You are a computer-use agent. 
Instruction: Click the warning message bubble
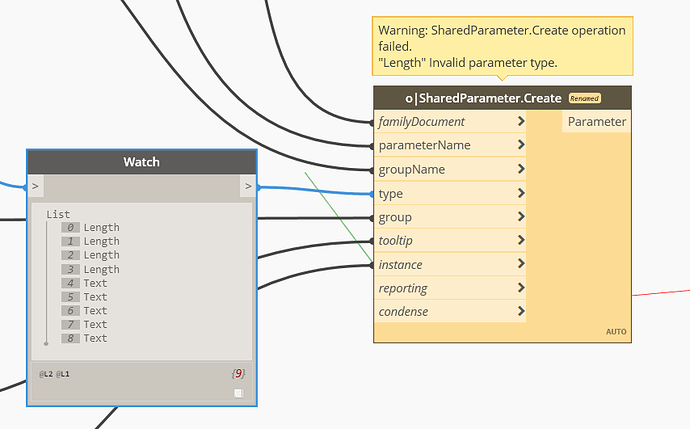503,46
